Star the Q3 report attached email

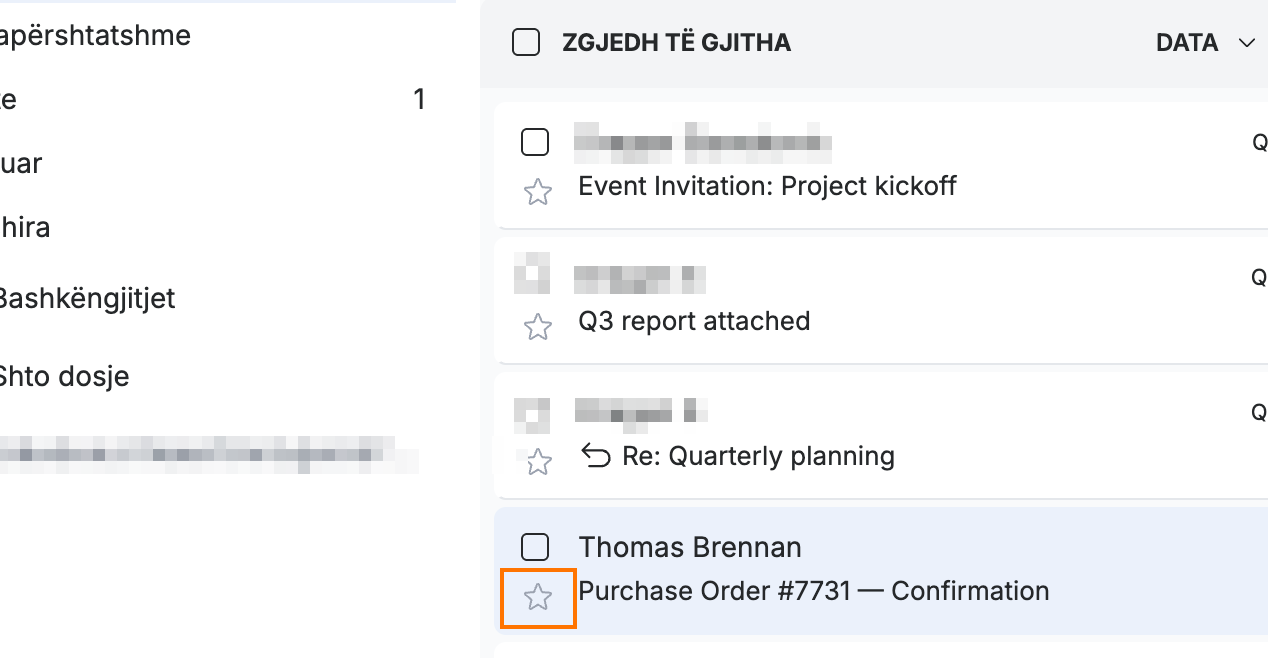538,326
